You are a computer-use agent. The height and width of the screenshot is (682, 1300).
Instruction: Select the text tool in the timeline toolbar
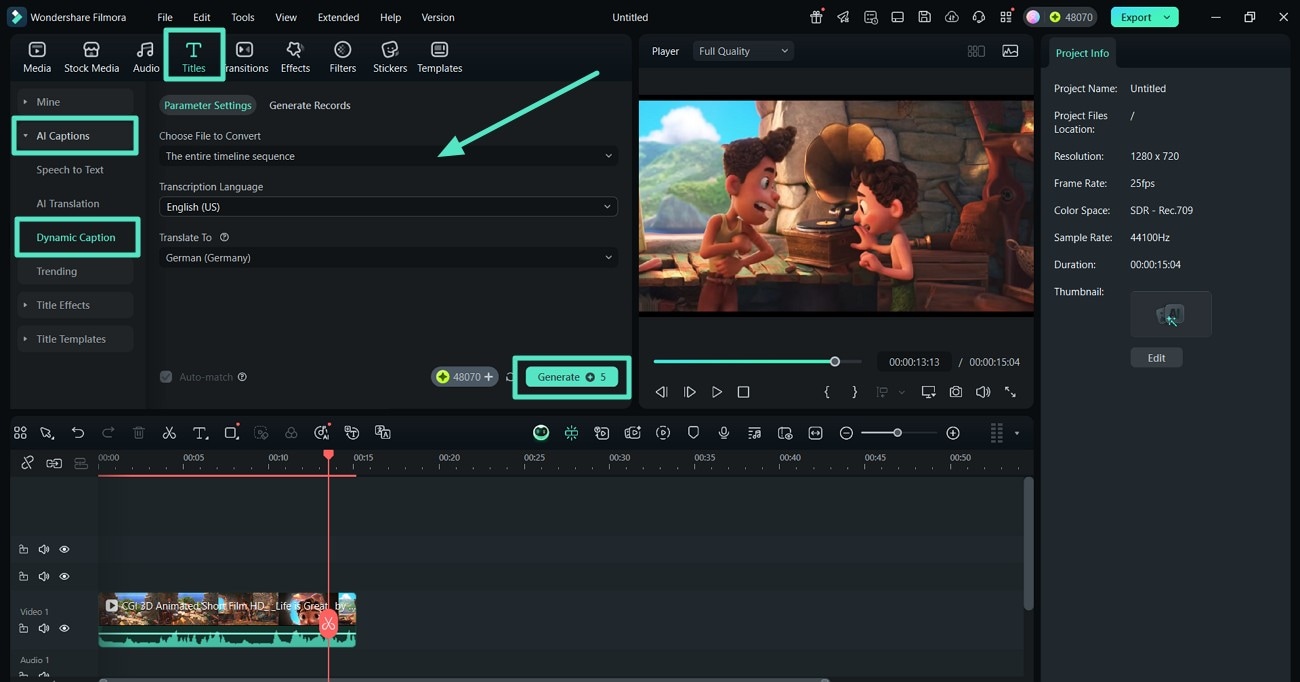click(x=200, y=433)
